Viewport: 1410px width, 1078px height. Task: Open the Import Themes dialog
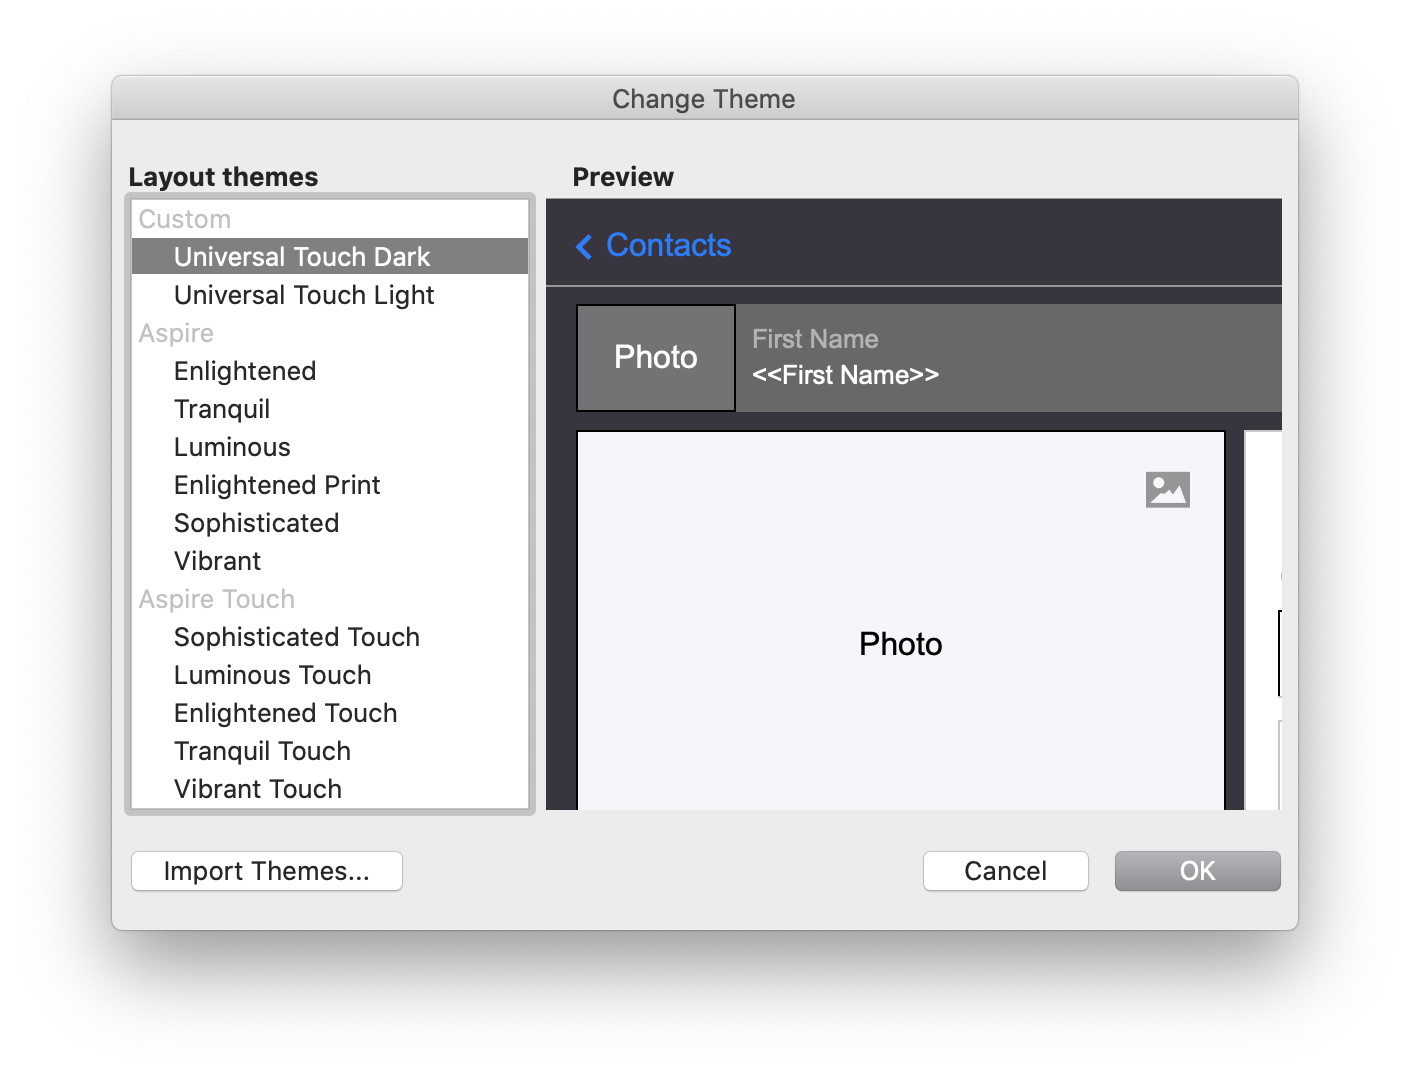tap(266, 871)
